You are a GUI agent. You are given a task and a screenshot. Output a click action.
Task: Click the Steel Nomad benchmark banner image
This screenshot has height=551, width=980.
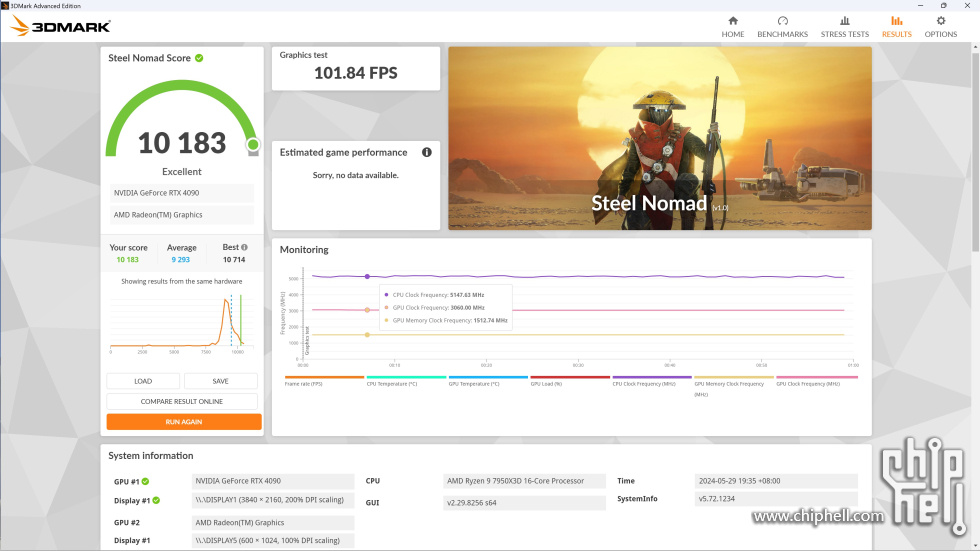click(659, 138)
